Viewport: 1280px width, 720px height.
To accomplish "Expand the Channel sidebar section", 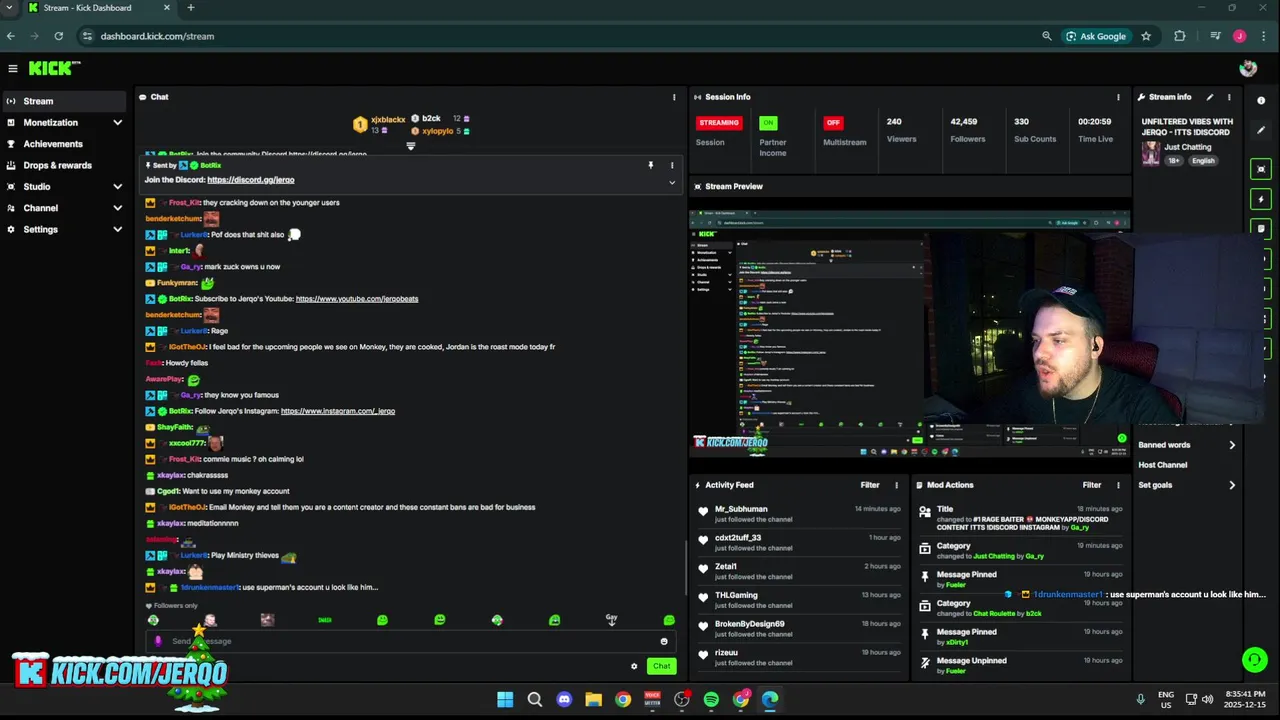I will point(66,208).
